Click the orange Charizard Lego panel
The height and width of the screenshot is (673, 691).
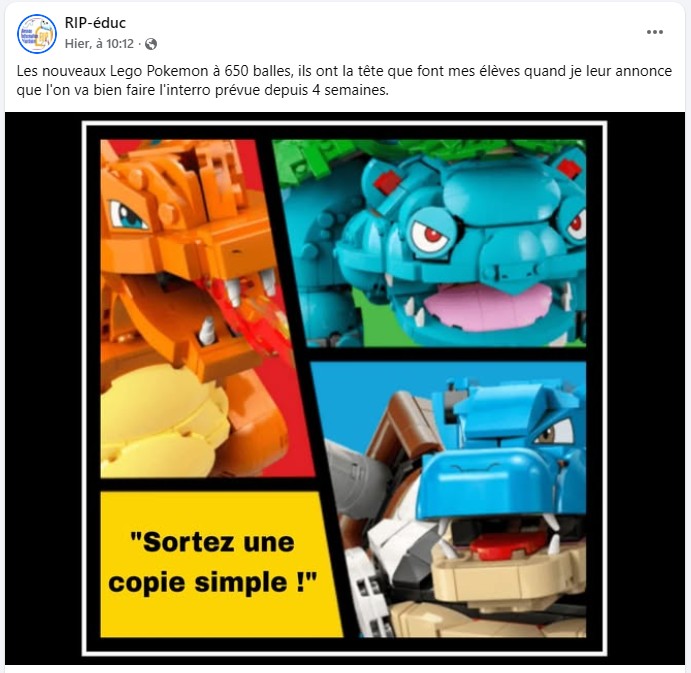tap(194, 309)
